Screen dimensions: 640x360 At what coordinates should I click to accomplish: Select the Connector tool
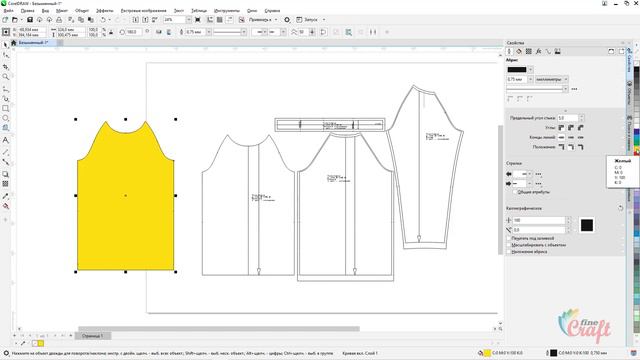[x=6, y=162]
